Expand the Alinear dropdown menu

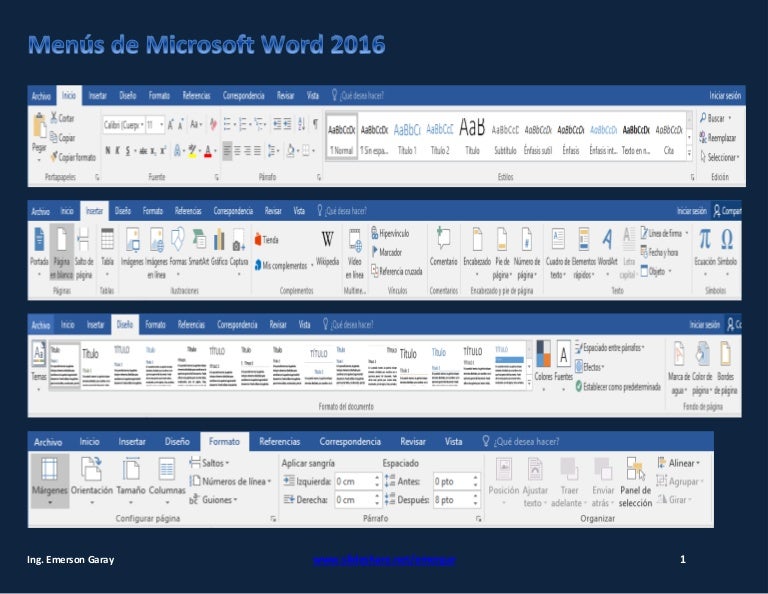pyautogui.click(x=681, y=463)
